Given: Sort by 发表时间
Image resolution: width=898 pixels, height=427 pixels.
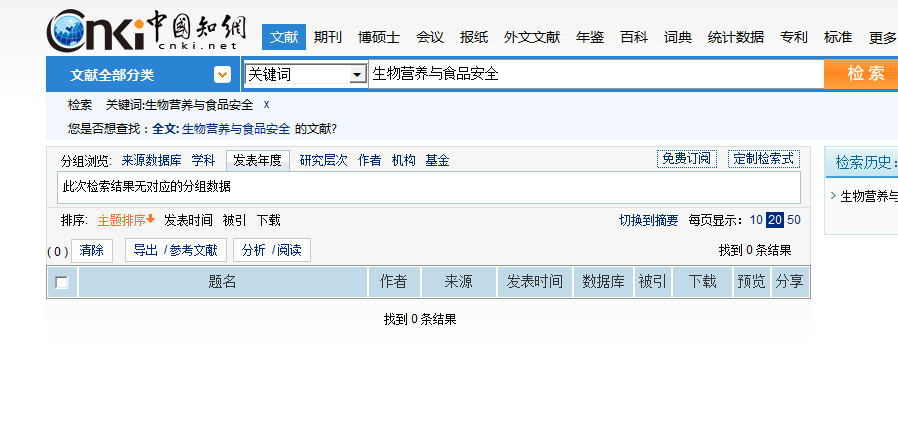Looking at the screenshot, I should point(188,220).
